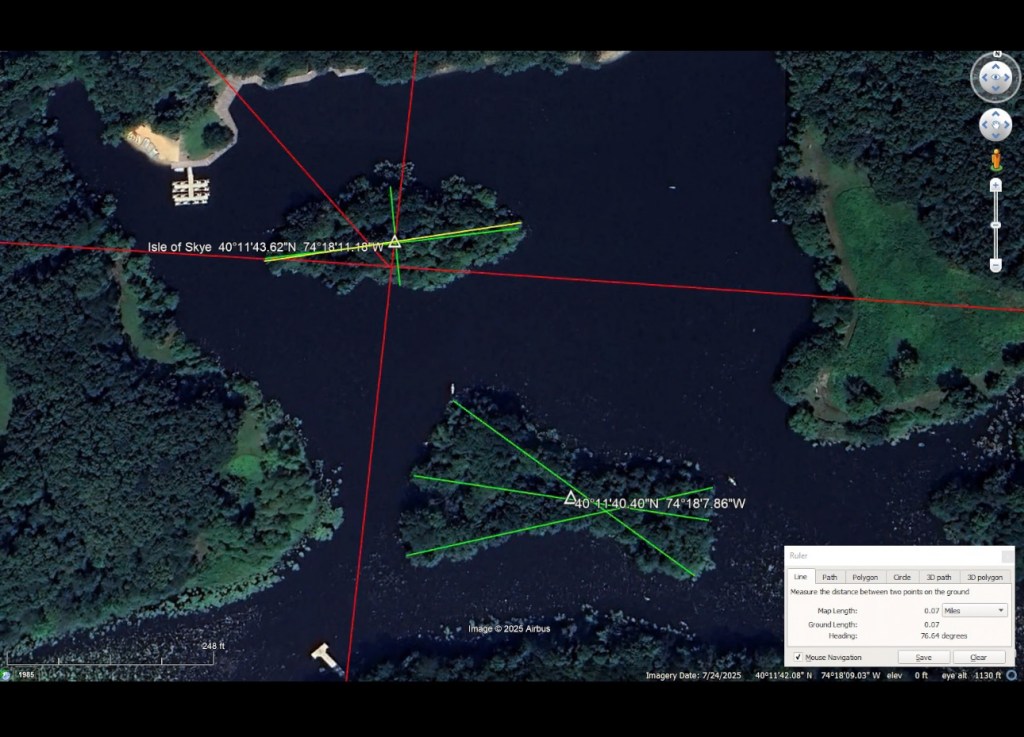This screenshot has width=1024, height=737.
Task: Switch to the Path tab
Action: 830,577
